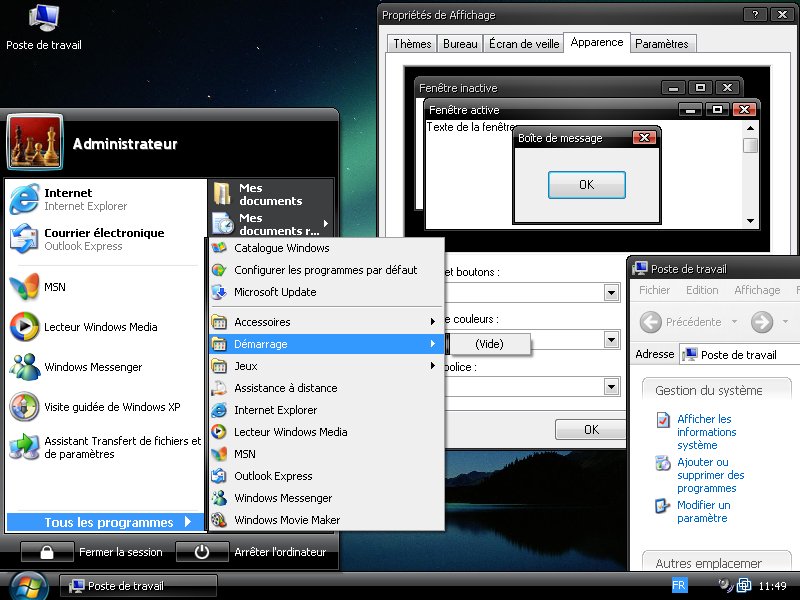Screen dimensions: 800x600
Task: Click Afficher les informations système link
Action: pyautogui.click(x=705, y=432)
